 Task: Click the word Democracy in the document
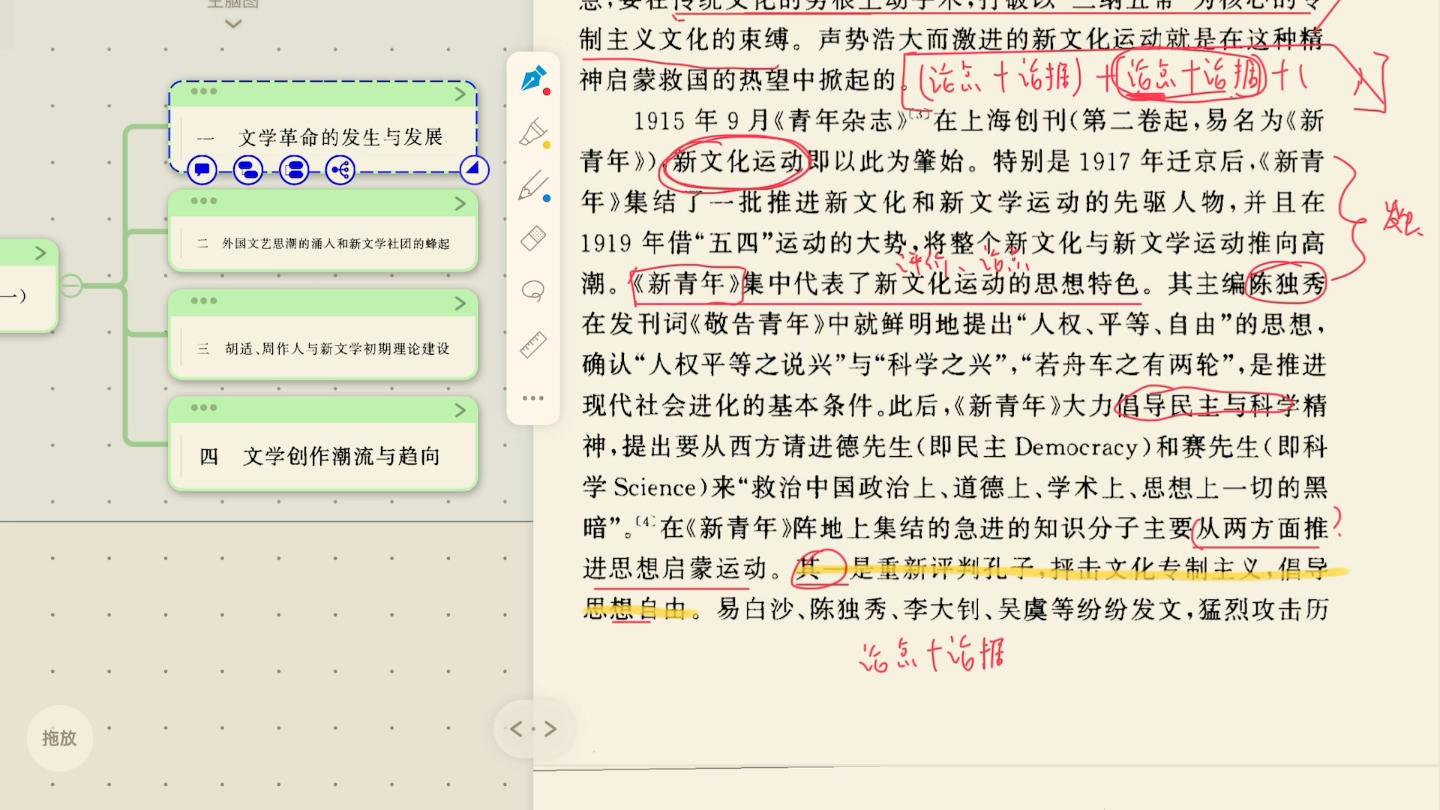(1076, 446)
